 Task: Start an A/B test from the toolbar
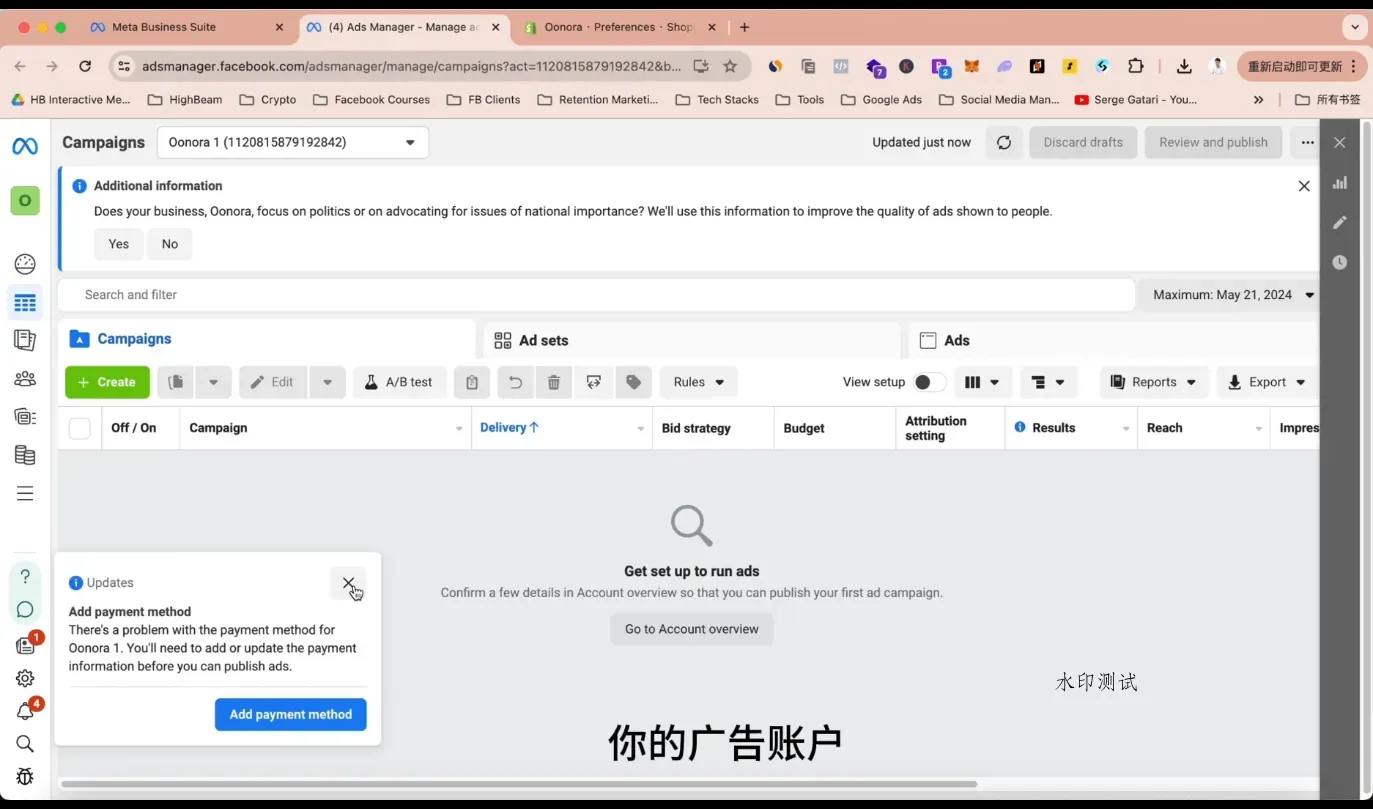pos(399,382)
